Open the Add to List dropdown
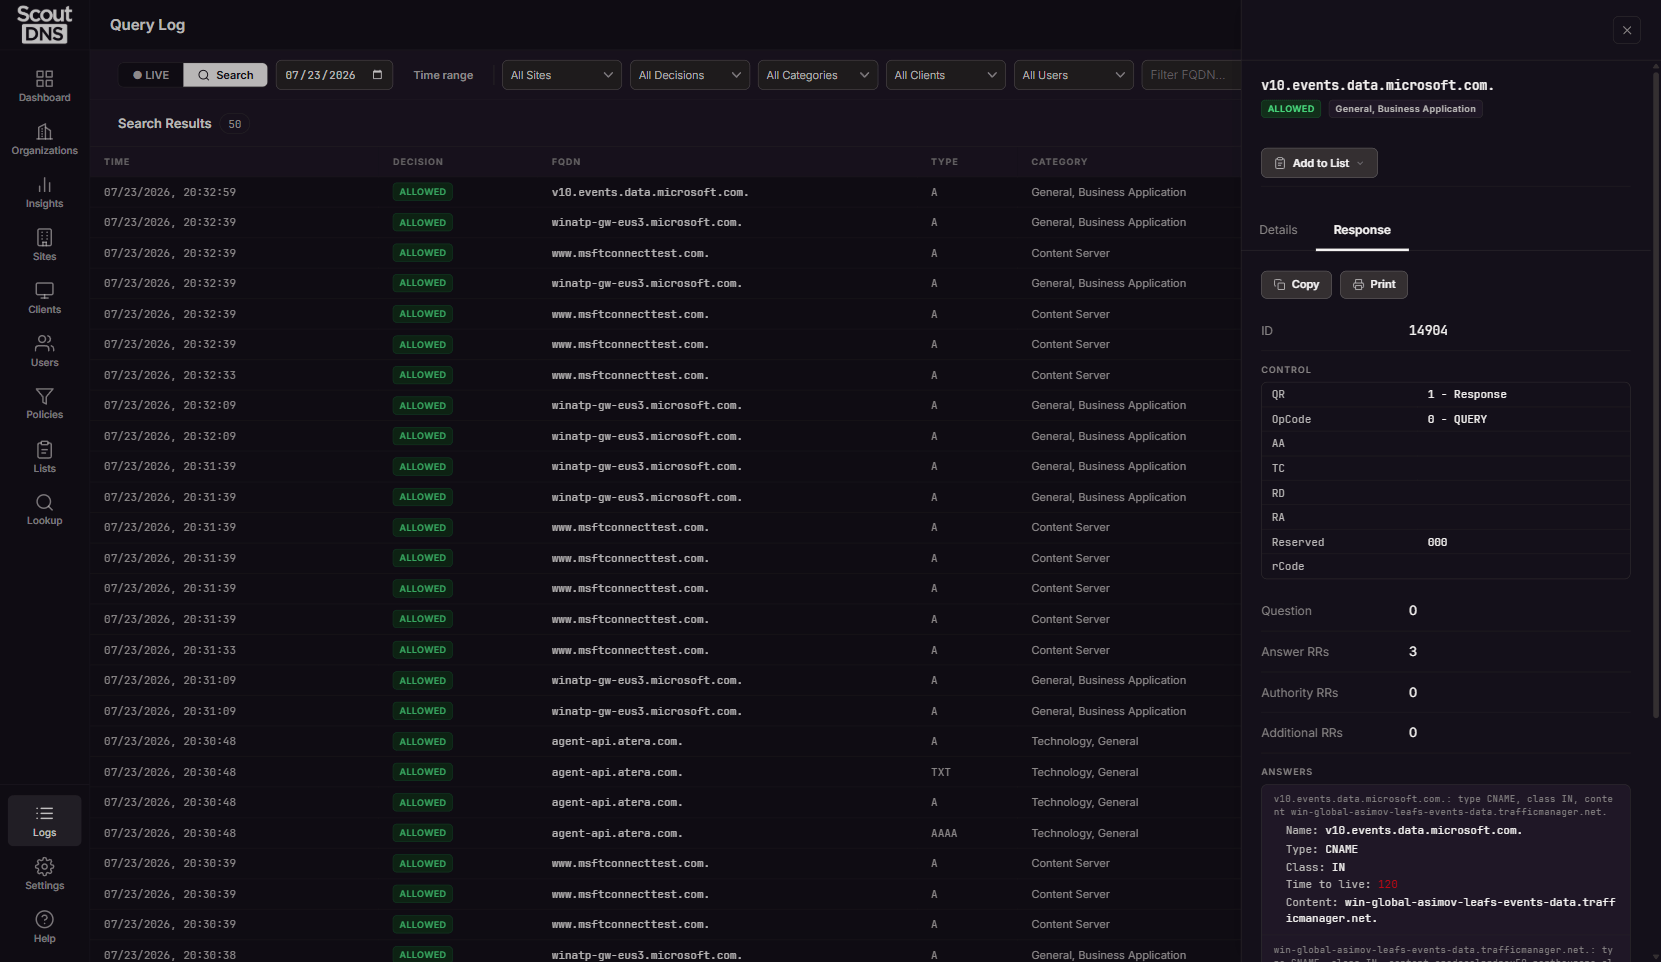 (1319, 163)
